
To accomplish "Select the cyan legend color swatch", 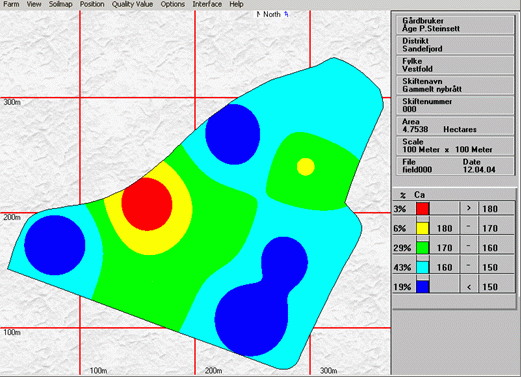I will point(422,267).
